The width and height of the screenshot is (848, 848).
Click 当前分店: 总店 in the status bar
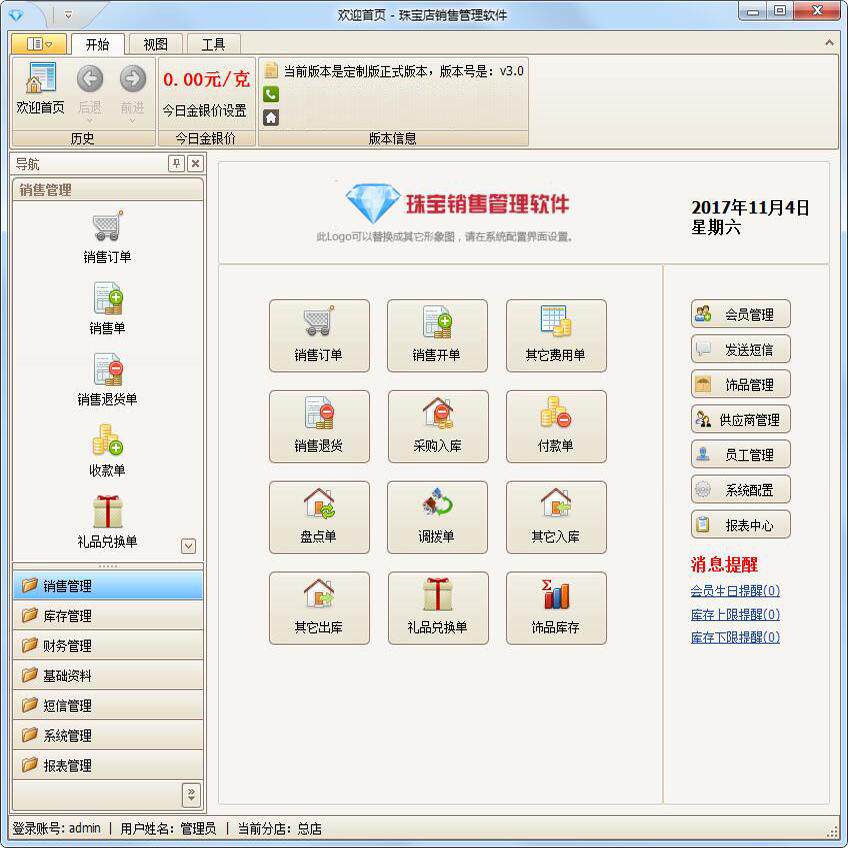(x=280, y=828)
